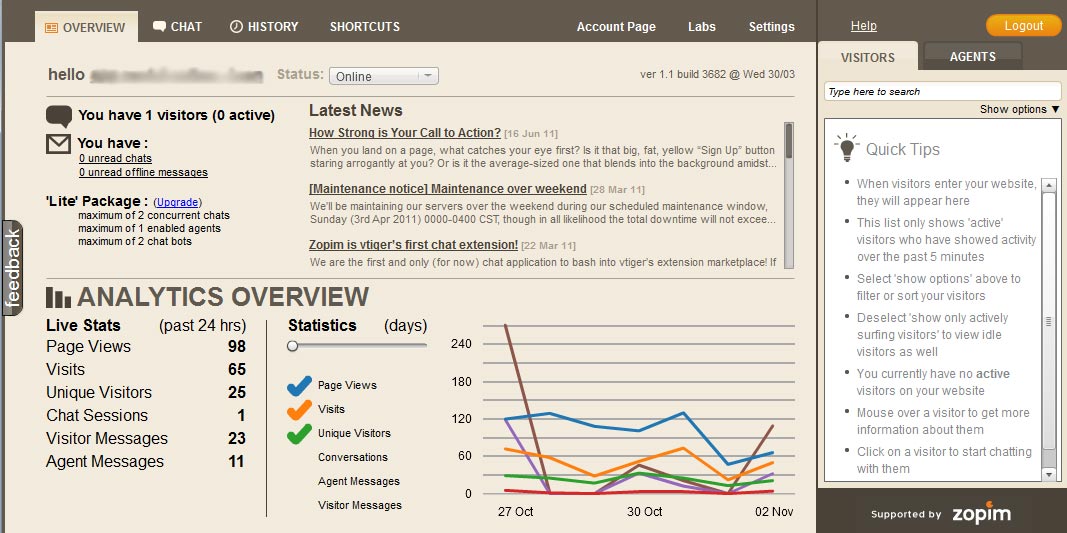Click the Overview tab icon
Image resolution: width=1067 pixels, height=533 pixels.
tap(51, 28)
